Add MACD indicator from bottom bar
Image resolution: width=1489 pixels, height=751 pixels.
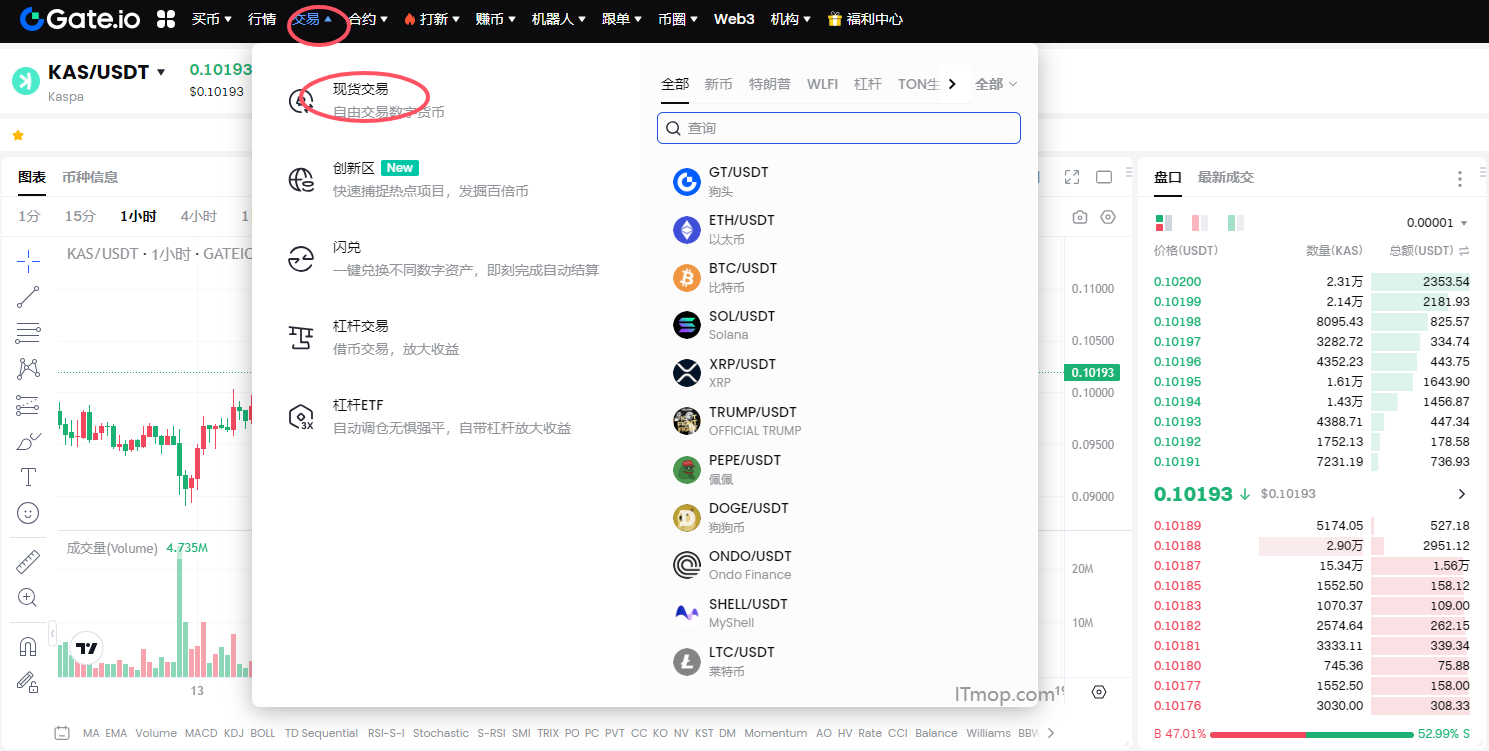tap(201, 733)
